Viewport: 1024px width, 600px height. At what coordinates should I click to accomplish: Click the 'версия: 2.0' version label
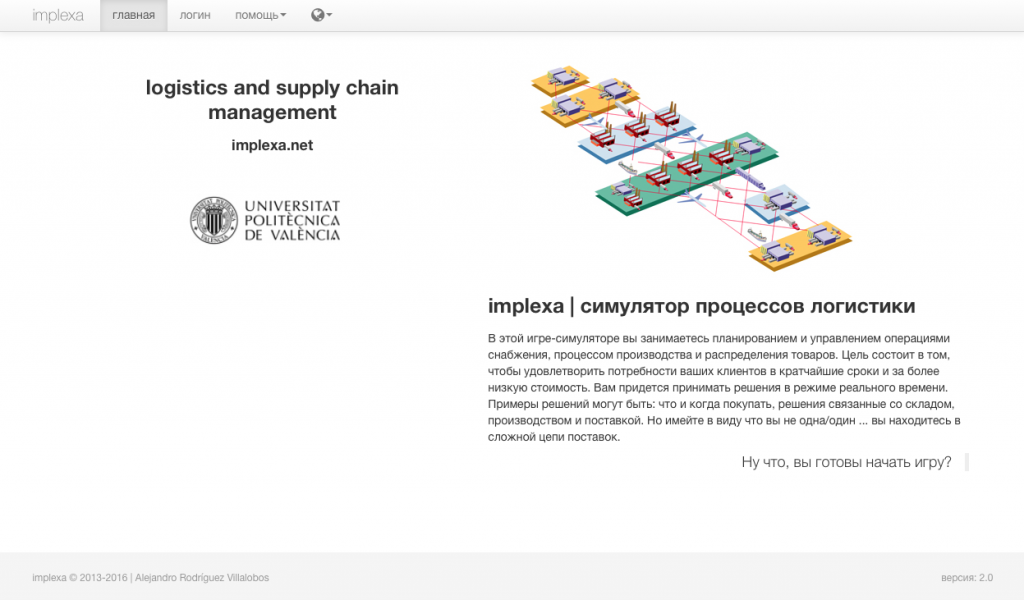968,577
